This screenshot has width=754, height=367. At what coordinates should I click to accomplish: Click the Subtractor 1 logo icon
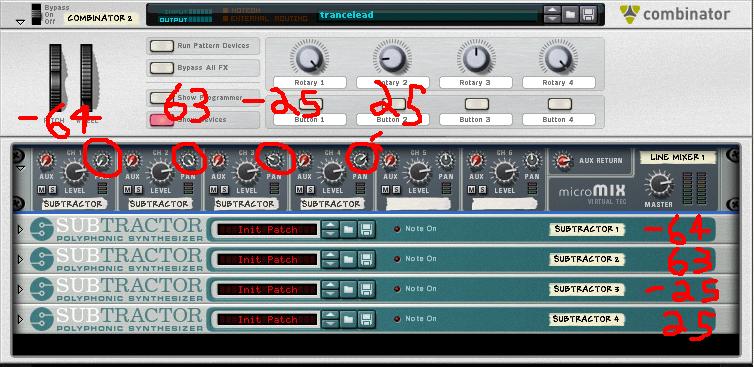point(42,229)
